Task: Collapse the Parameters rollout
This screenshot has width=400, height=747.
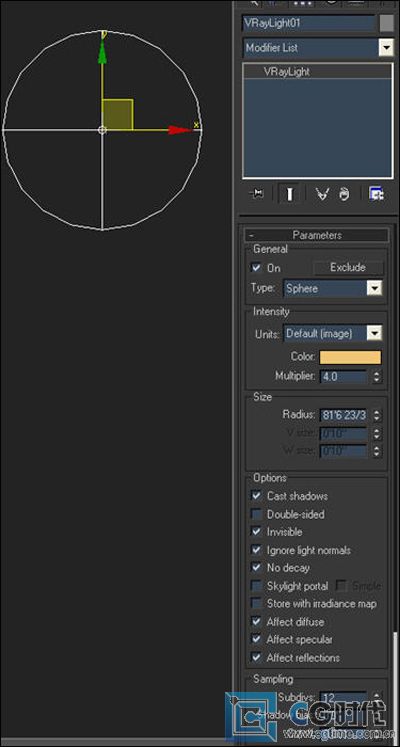Action: point(317,235)
